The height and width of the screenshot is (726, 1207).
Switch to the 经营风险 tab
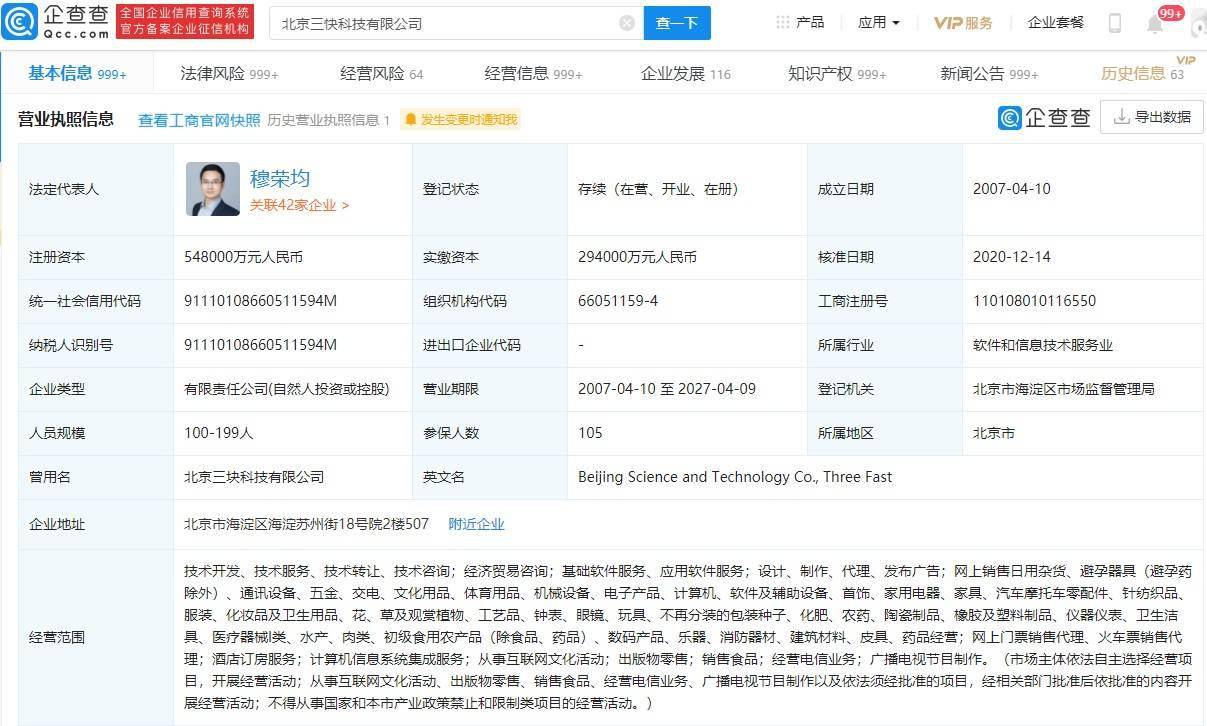point(382,73)
